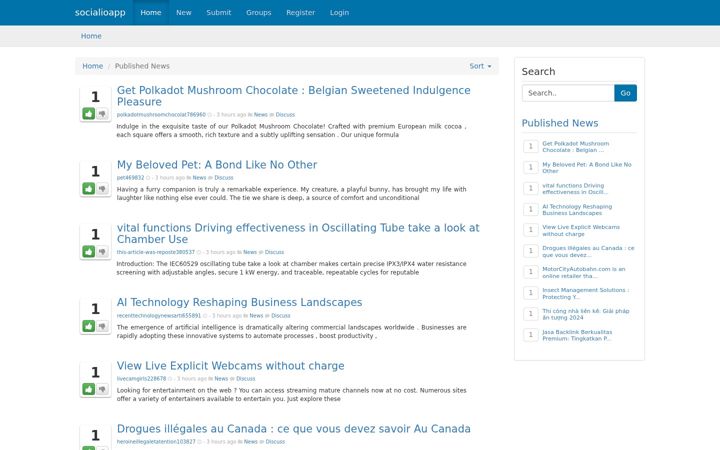Click News category under Polkadot post
The width and height of the screenshot is (720, 450).
click(260, 115)
